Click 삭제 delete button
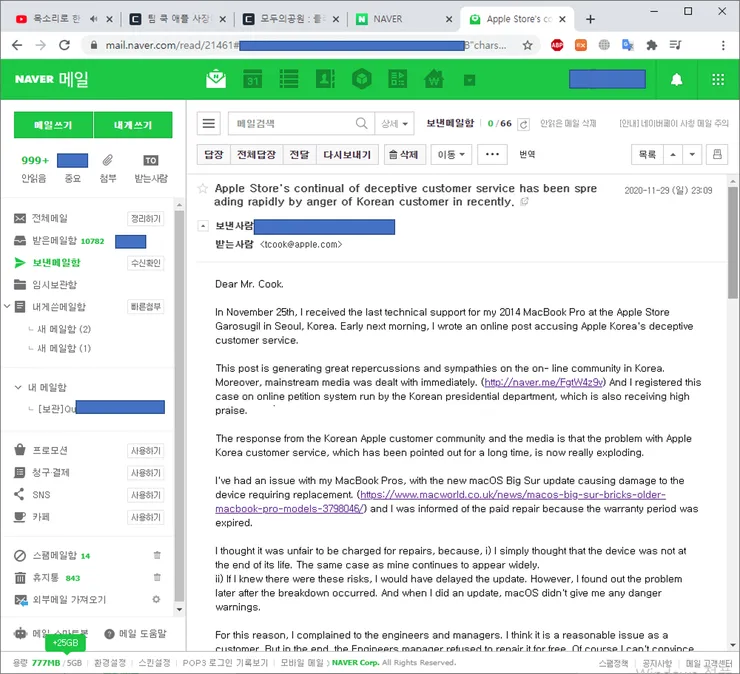740x674 pixels. [404, 154]
